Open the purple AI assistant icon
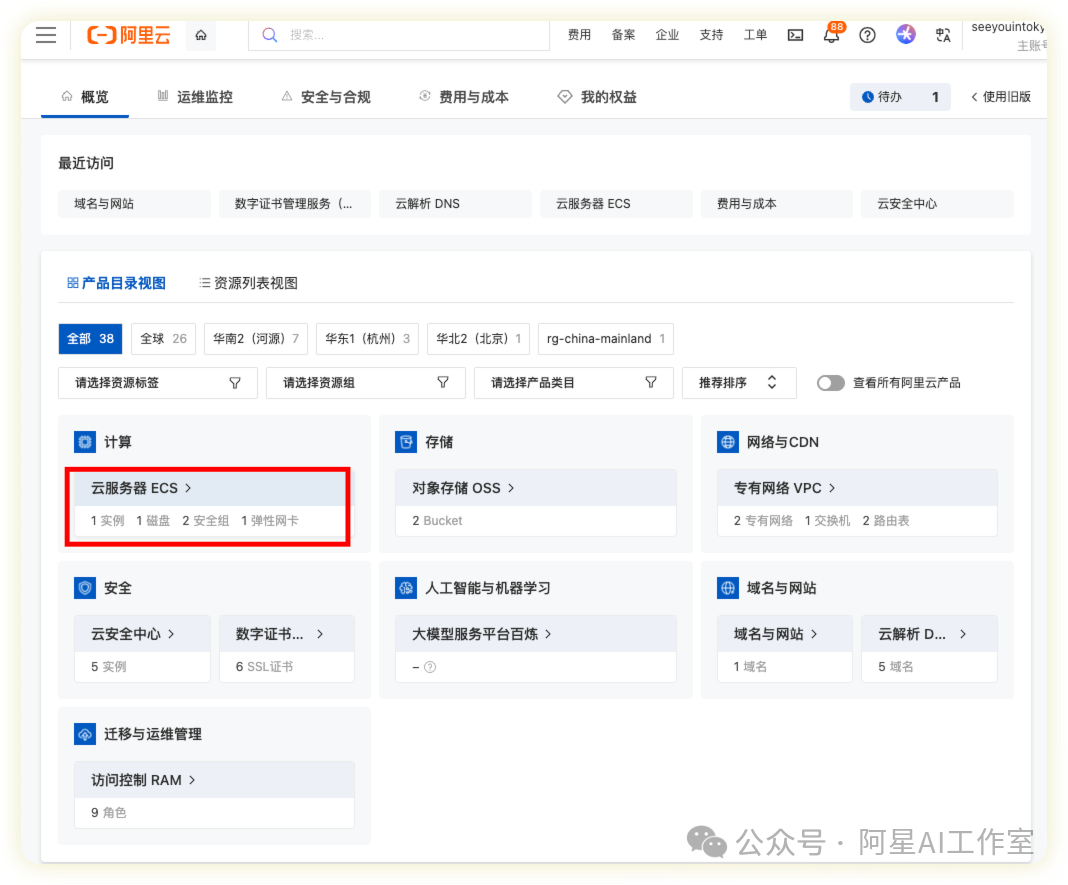 click(905, 34)
